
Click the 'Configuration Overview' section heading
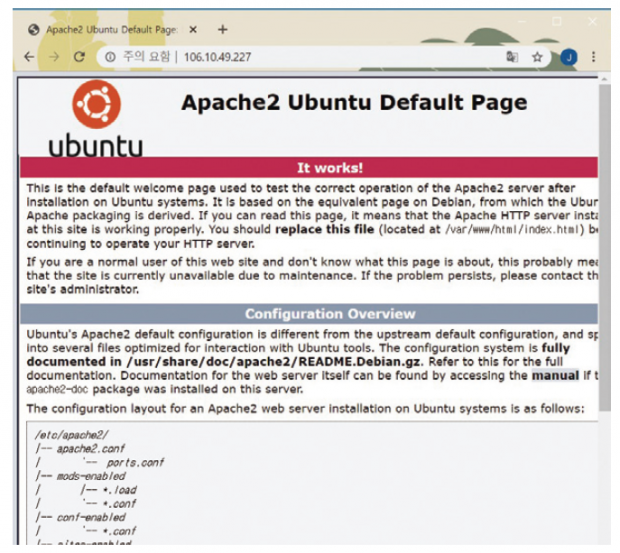pyautogui.click(x=330, y=314)
